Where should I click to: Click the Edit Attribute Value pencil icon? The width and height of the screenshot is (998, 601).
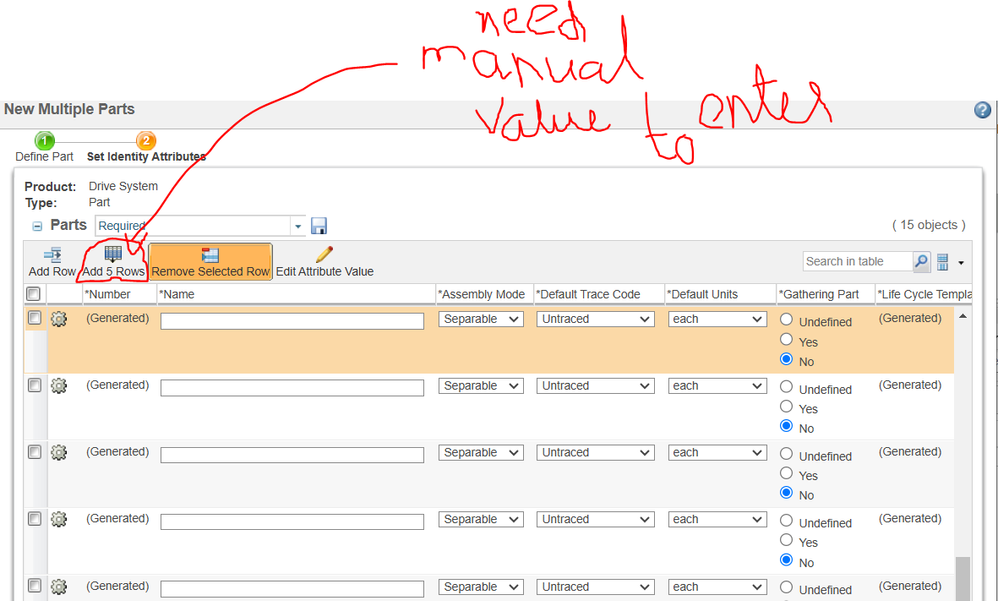[324, 255]
